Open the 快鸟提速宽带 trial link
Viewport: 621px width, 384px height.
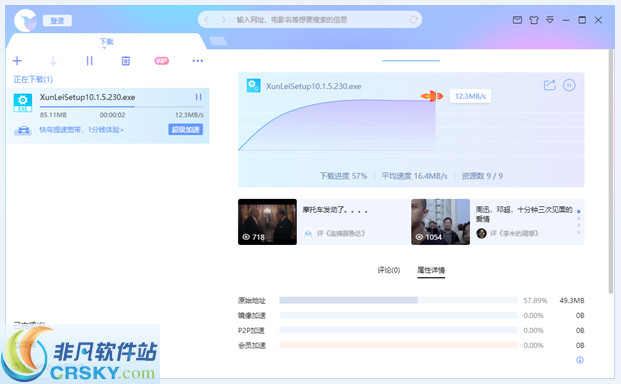pyautogui.click(x=82, y=130)
